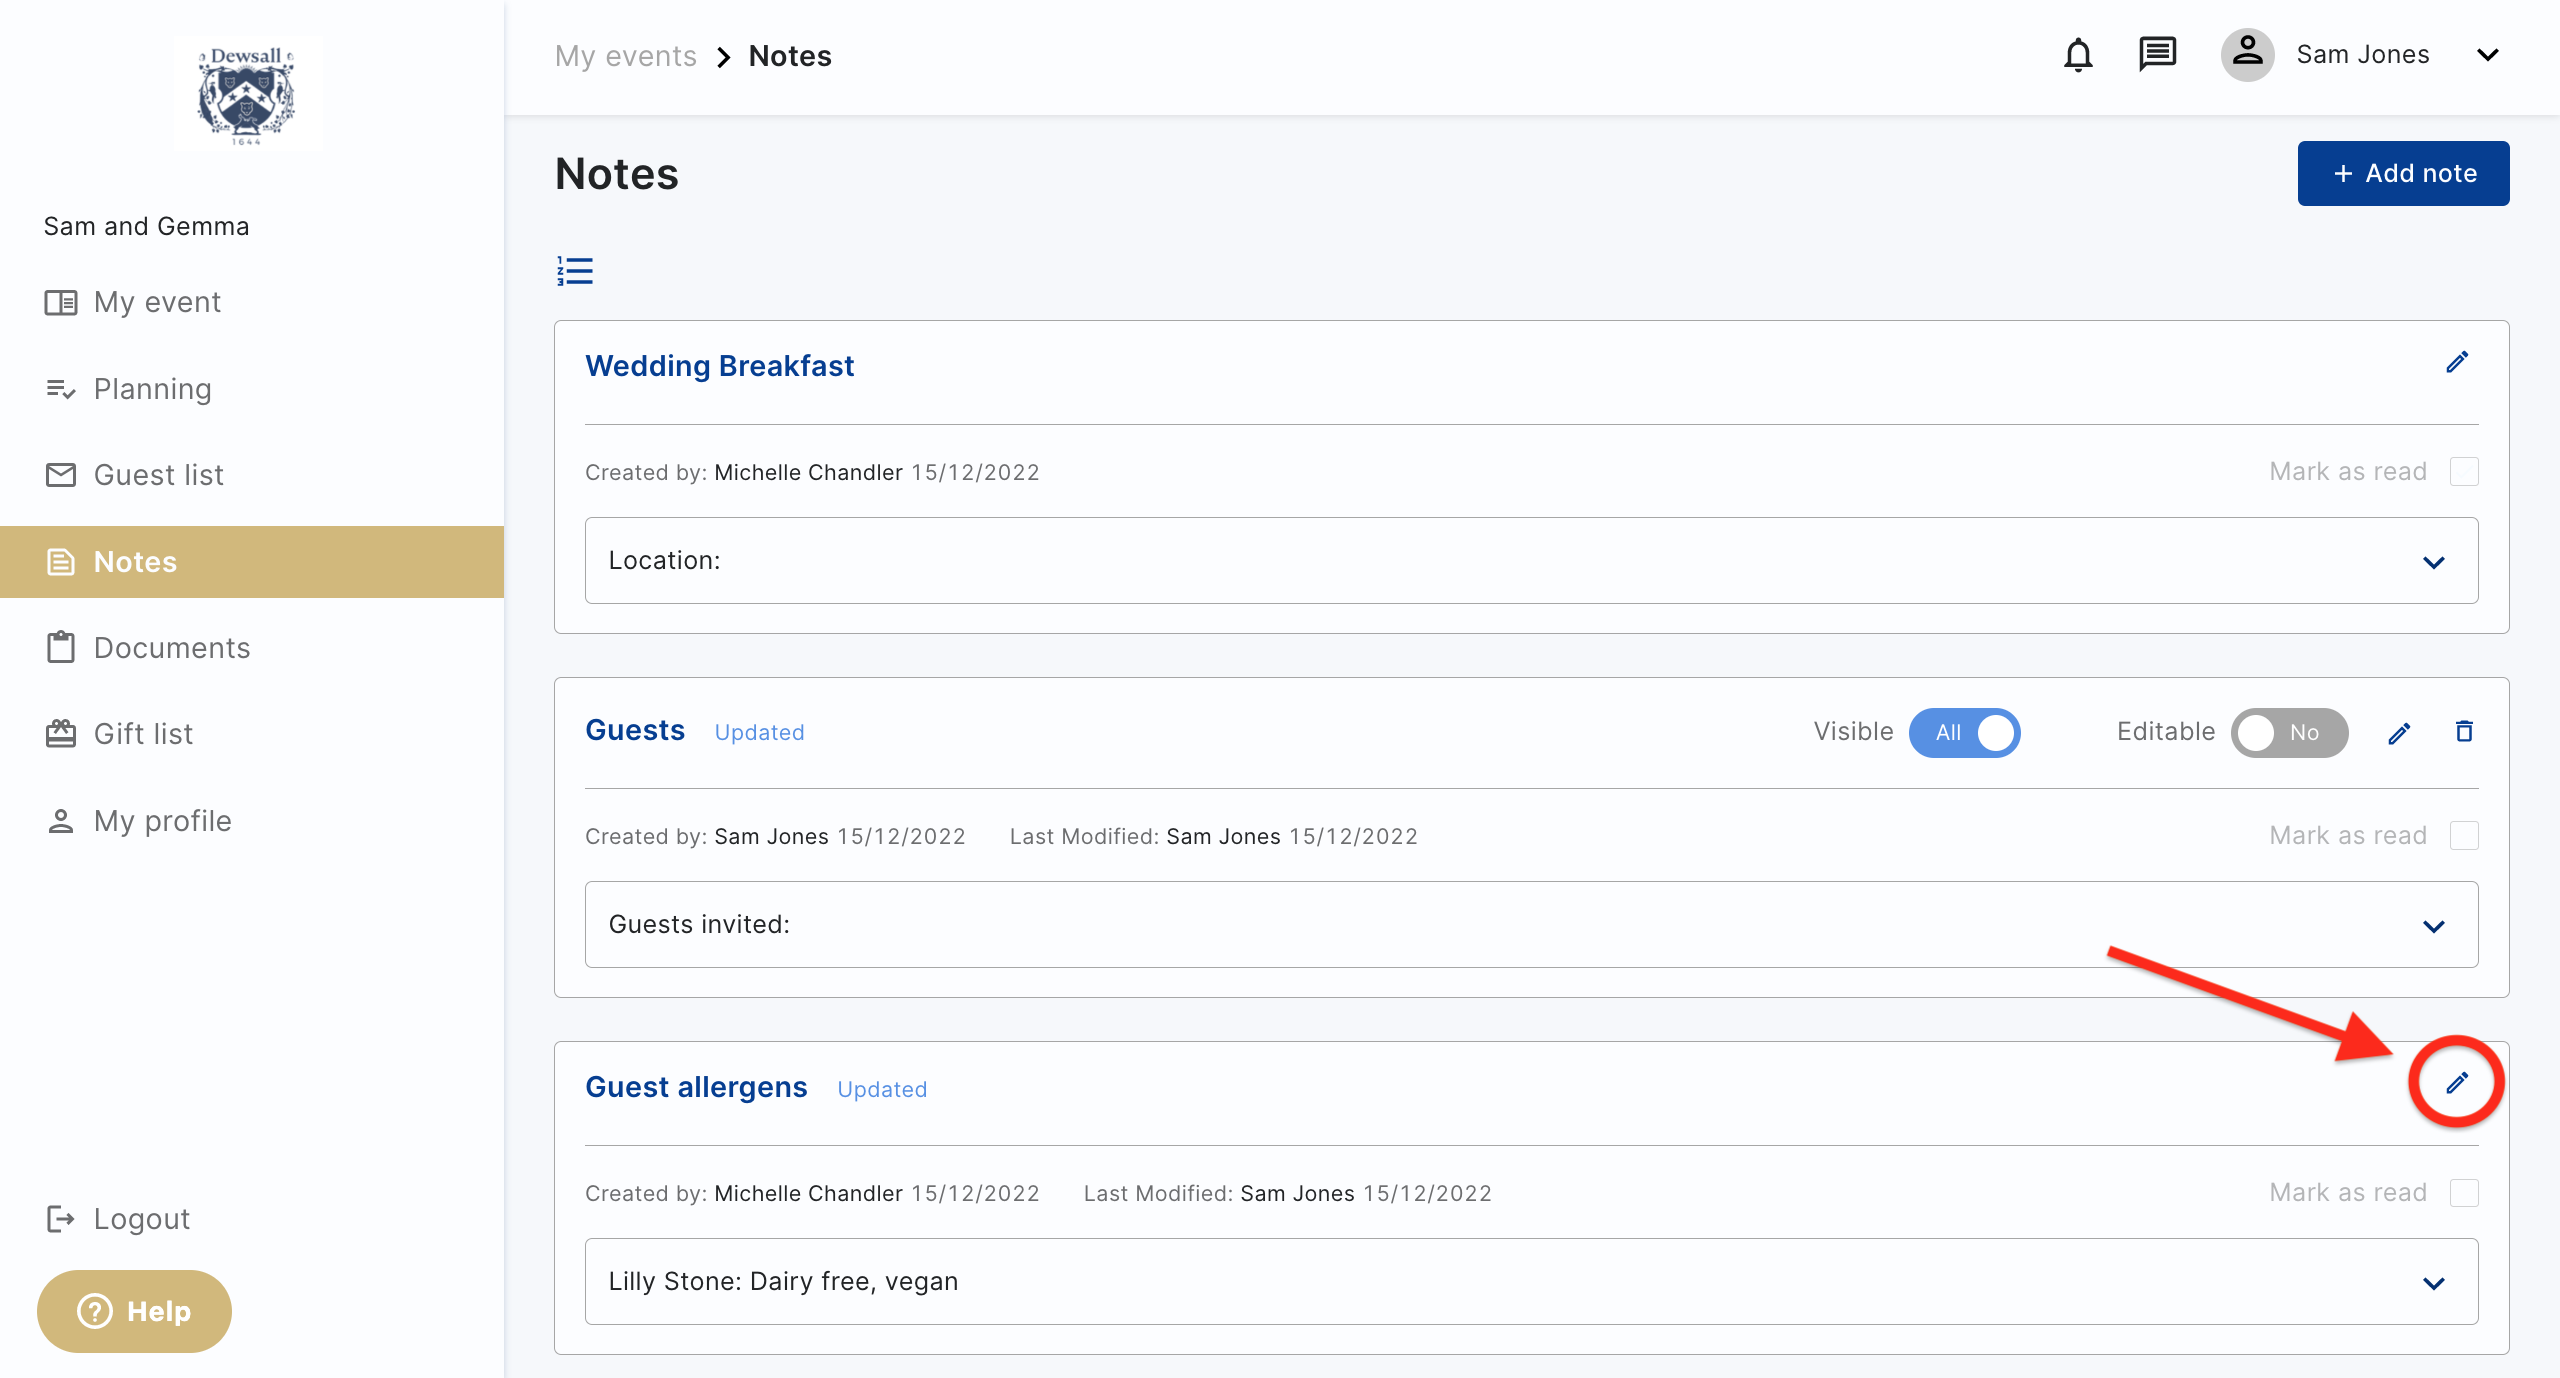Open Guest list menu item
The image size is (2560, 1378).
pyautogui.click(x=252, y=475)
